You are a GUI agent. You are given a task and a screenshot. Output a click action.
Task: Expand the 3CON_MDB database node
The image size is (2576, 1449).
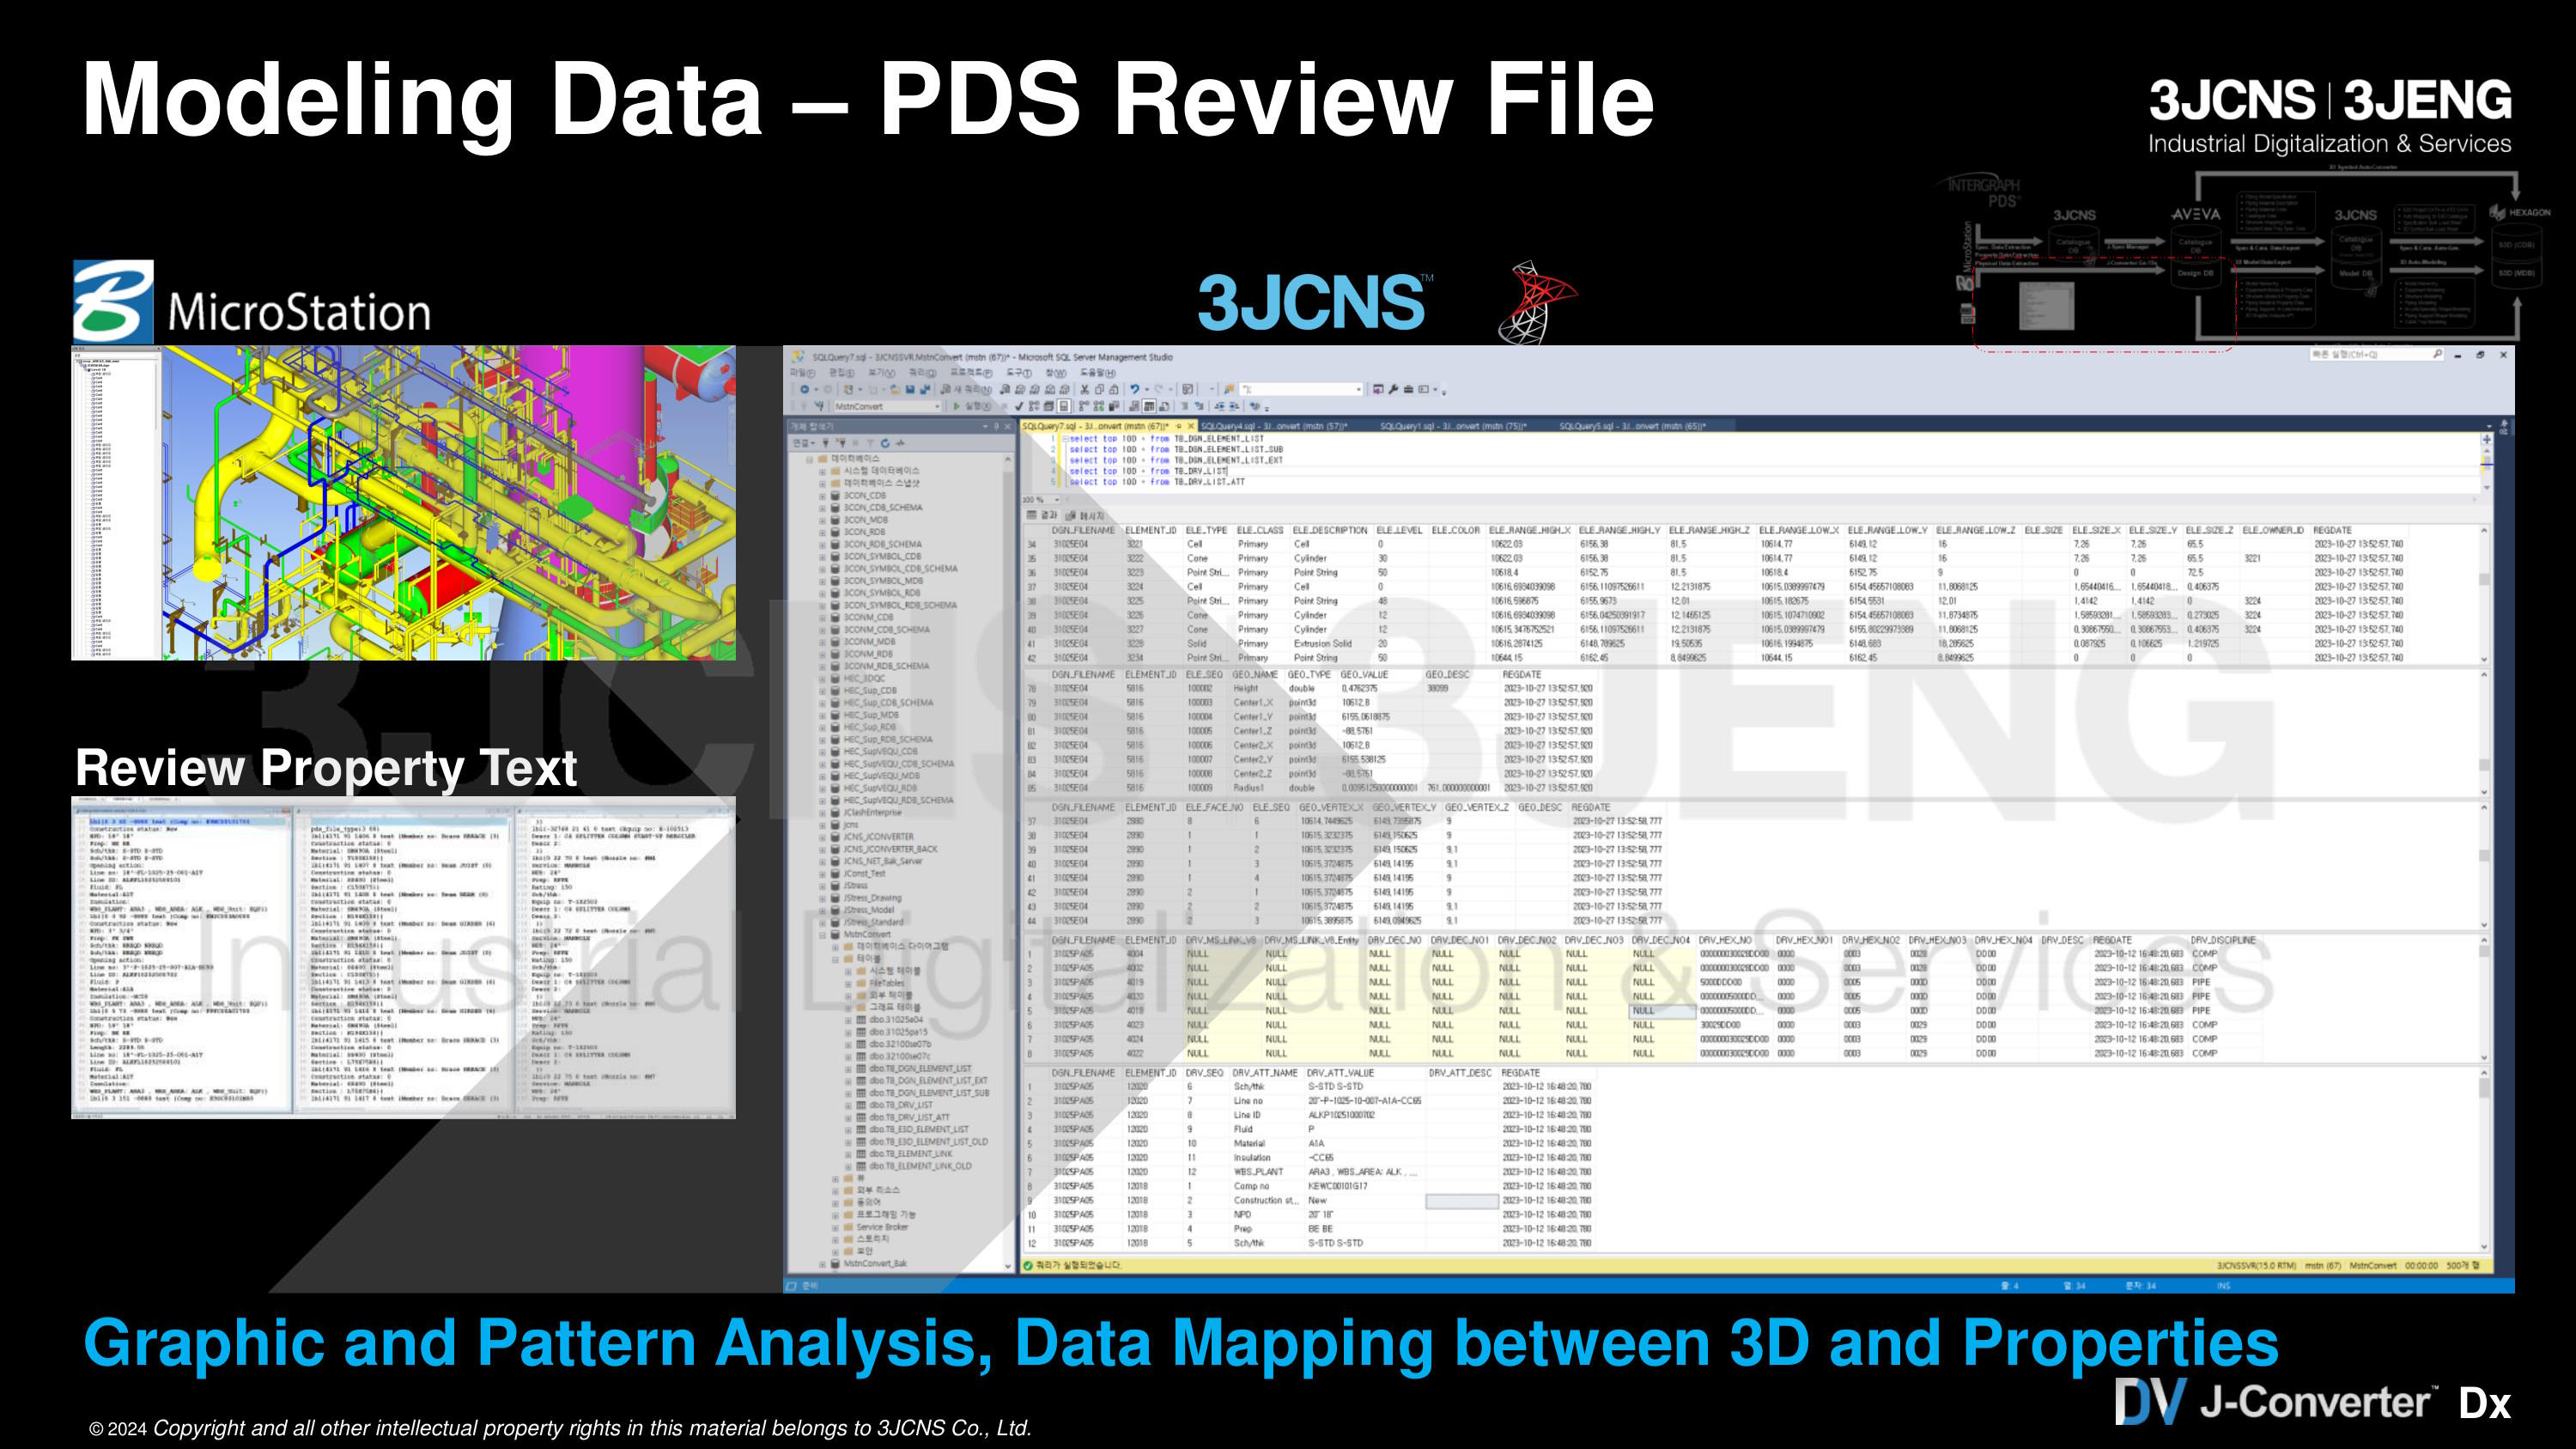[x=823, y=520]
